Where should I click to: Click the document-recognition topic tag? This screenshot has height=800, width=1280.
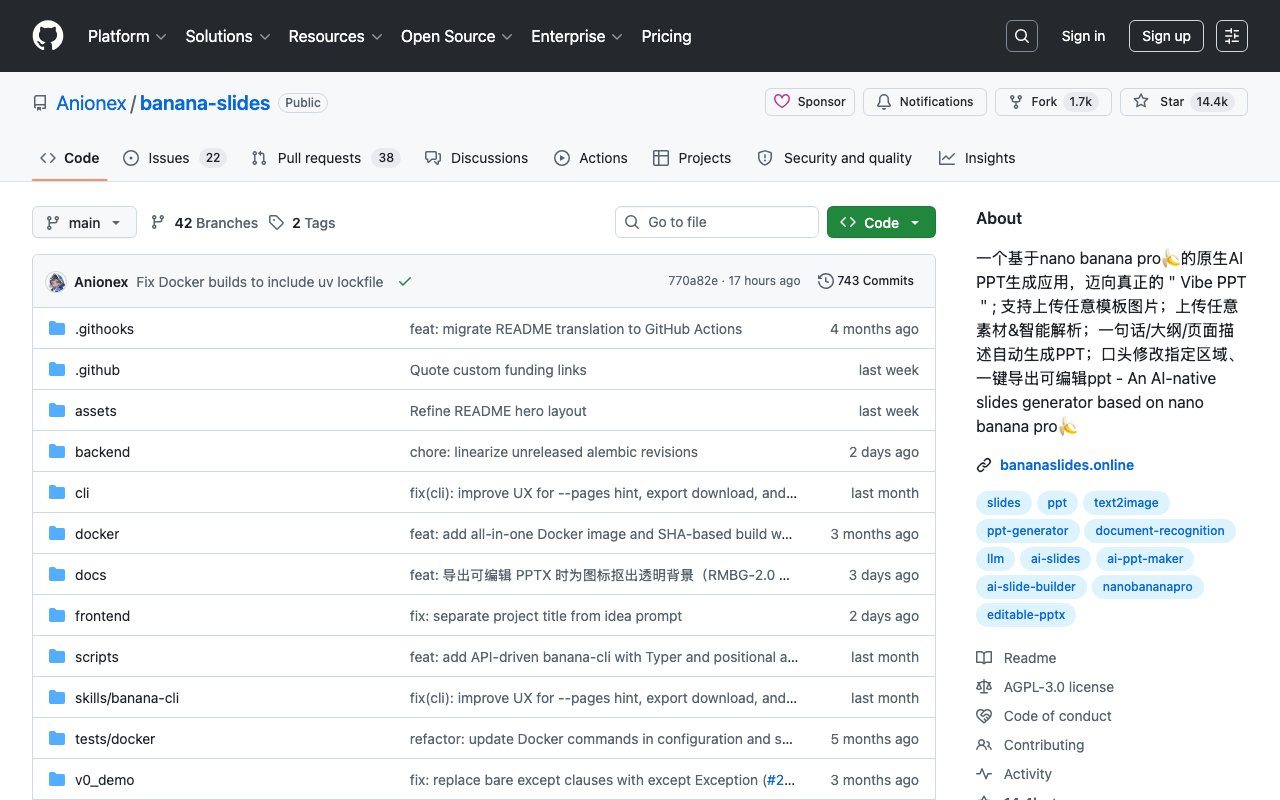1160,531
